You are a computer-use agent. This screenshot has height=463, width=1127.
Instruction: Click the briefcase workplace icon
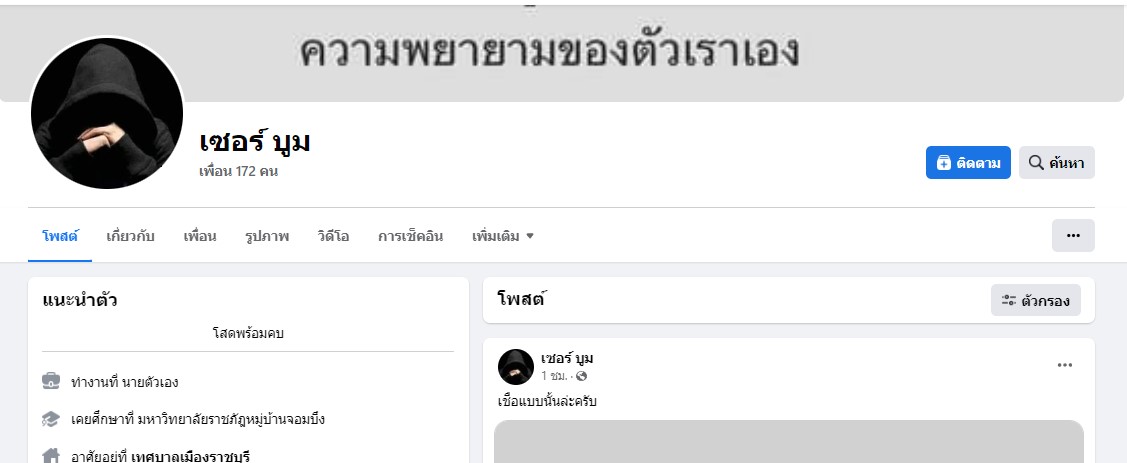51,381
